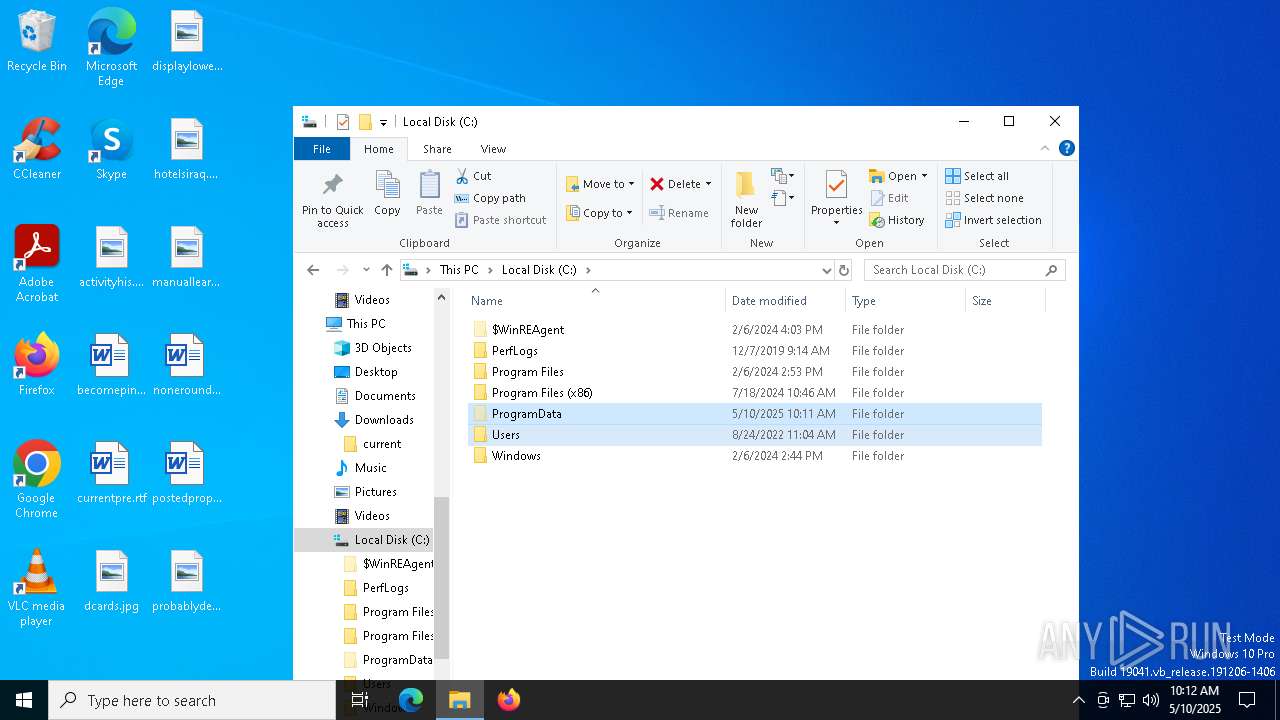Click the Up one level arrow

[x=387, y=270]
